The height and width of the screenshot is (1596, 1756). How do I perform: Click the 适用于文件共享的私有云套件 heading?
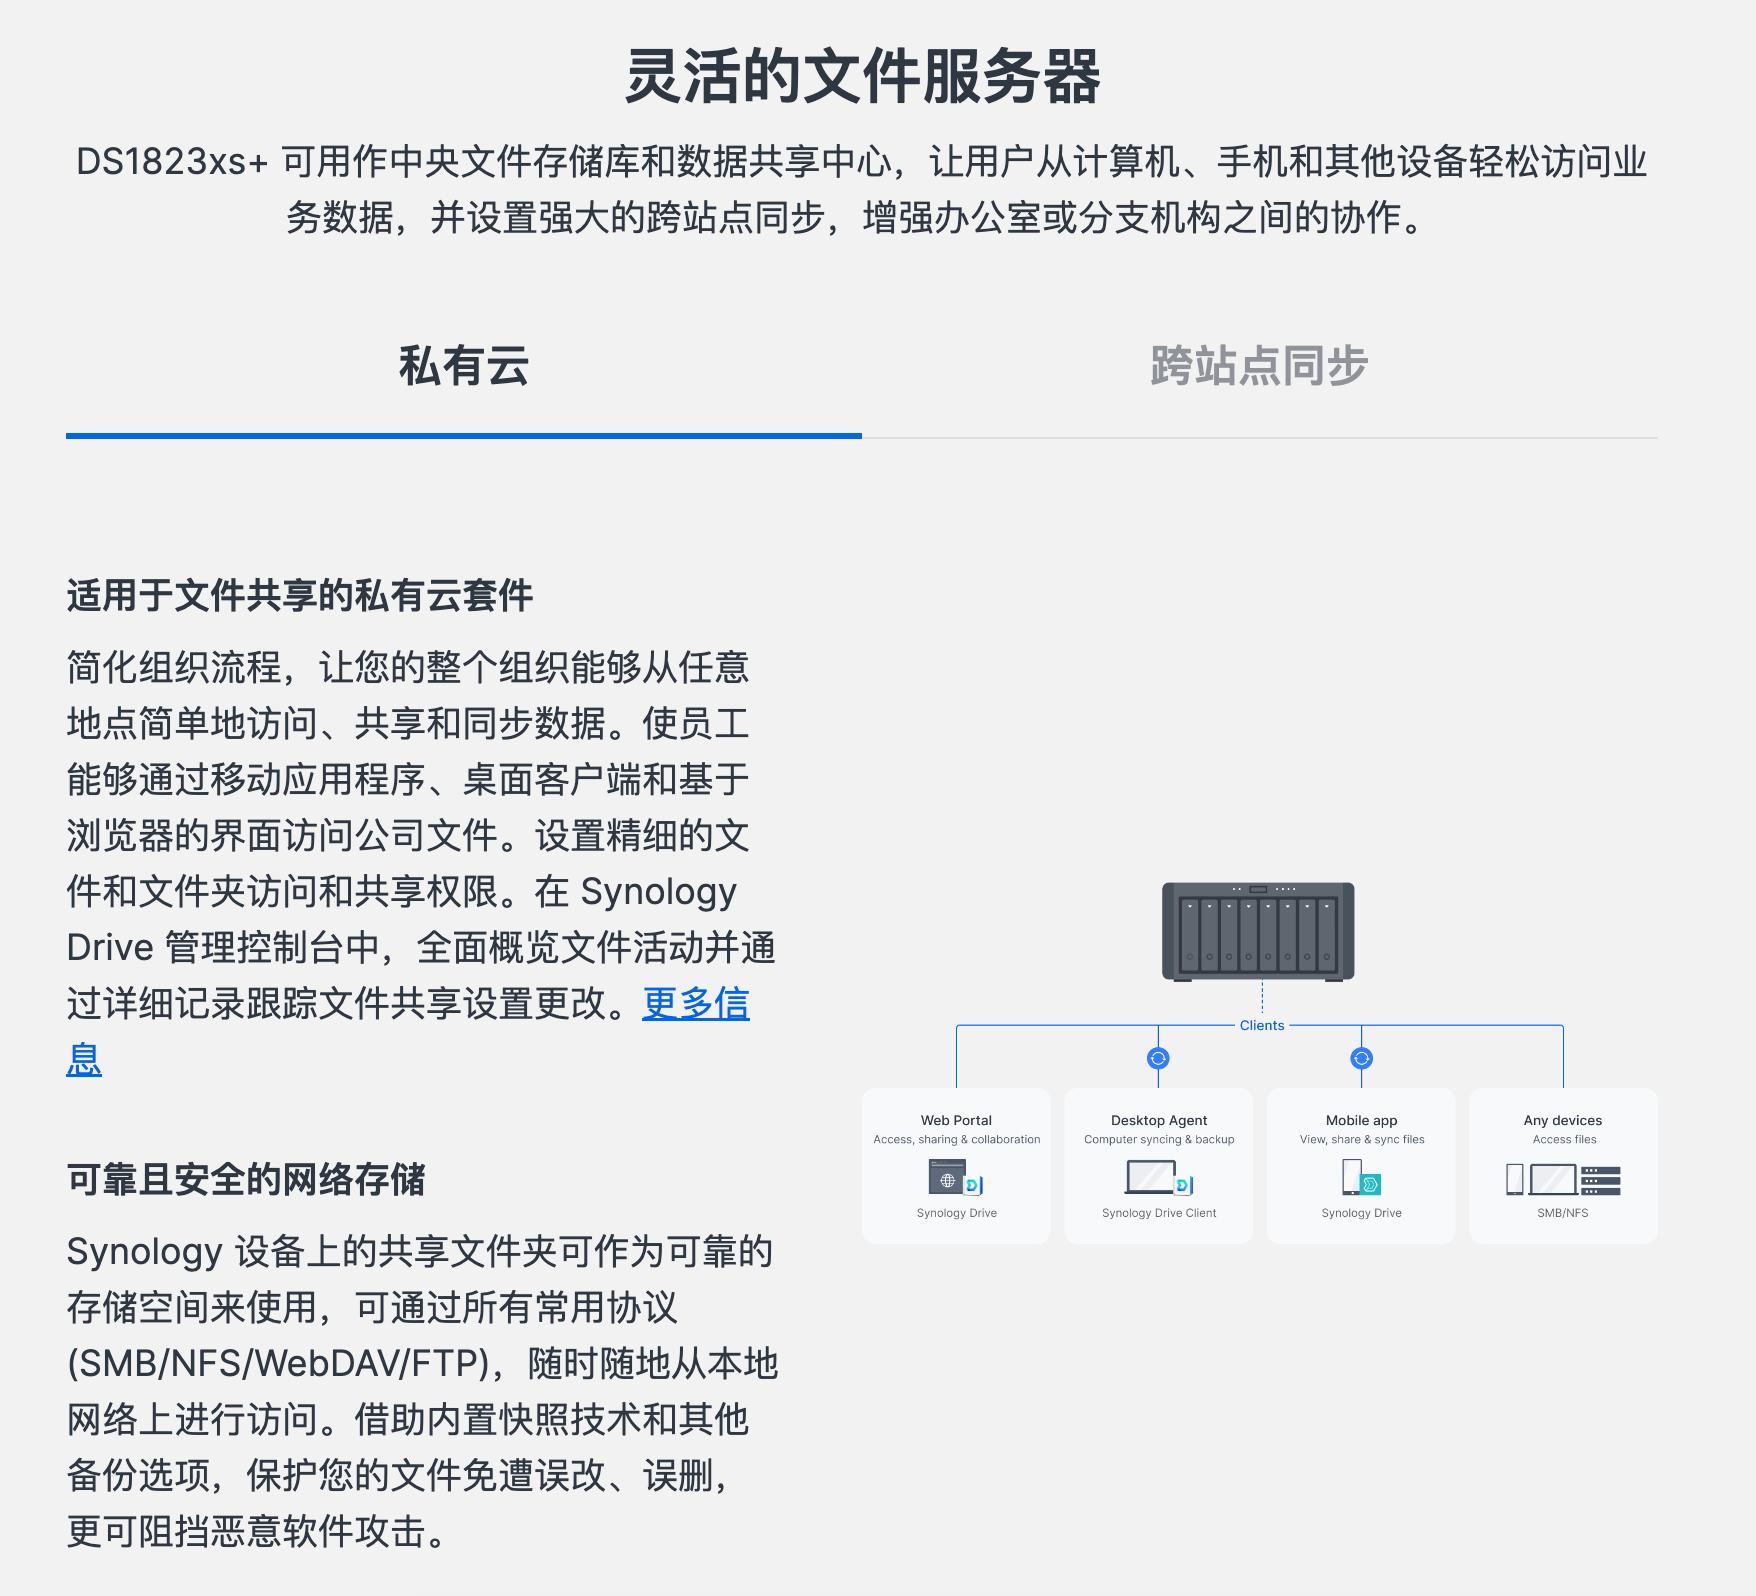299,596
